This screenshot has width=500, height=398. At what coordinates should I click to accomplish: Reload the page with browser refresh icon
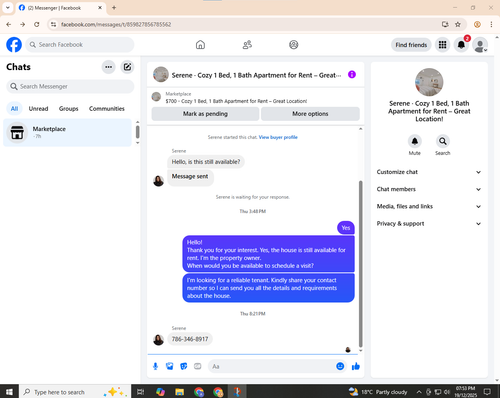[37, 24]
